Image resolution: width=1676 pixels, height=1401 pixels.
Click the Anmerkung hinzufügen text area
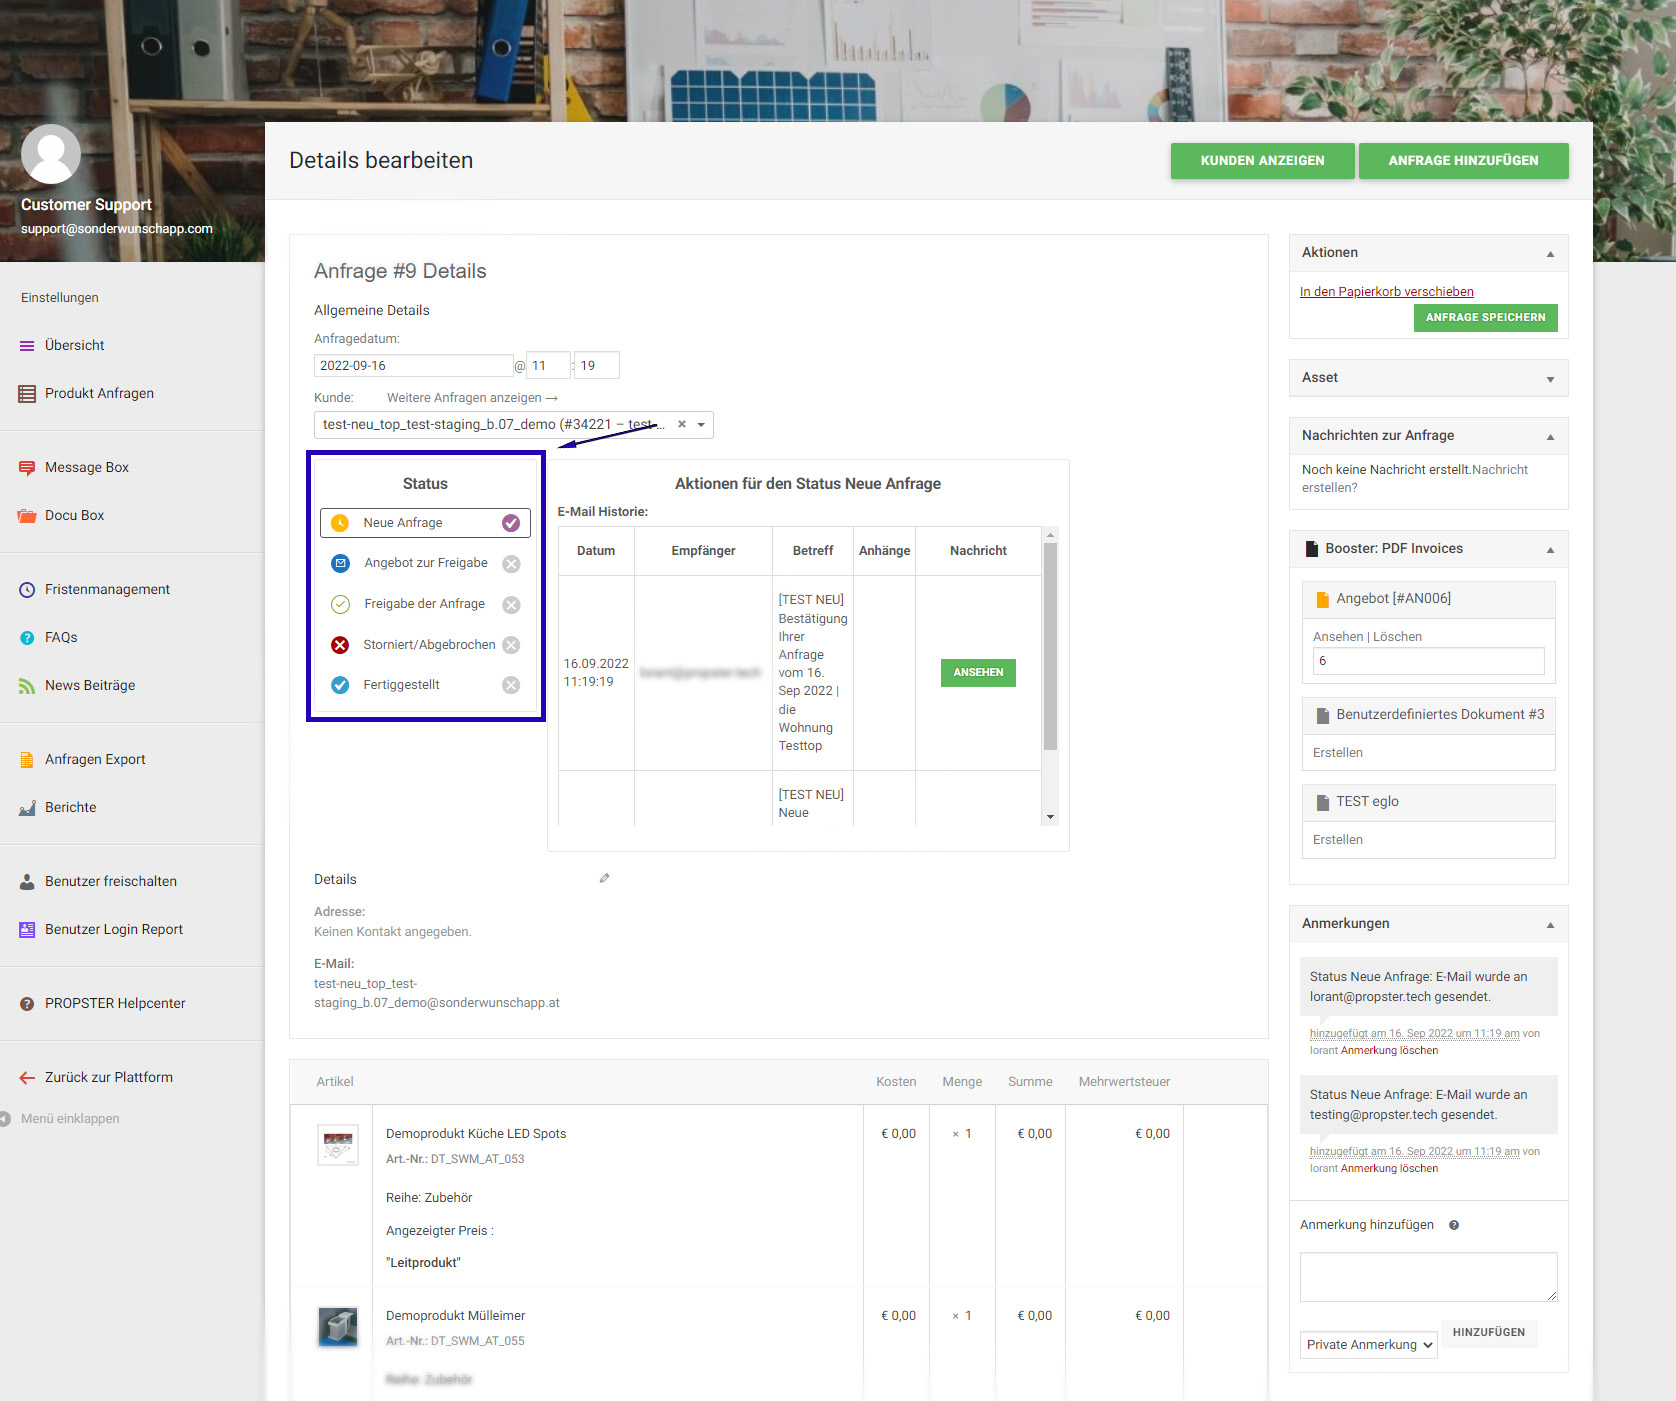click(x=1428, y=1277)
